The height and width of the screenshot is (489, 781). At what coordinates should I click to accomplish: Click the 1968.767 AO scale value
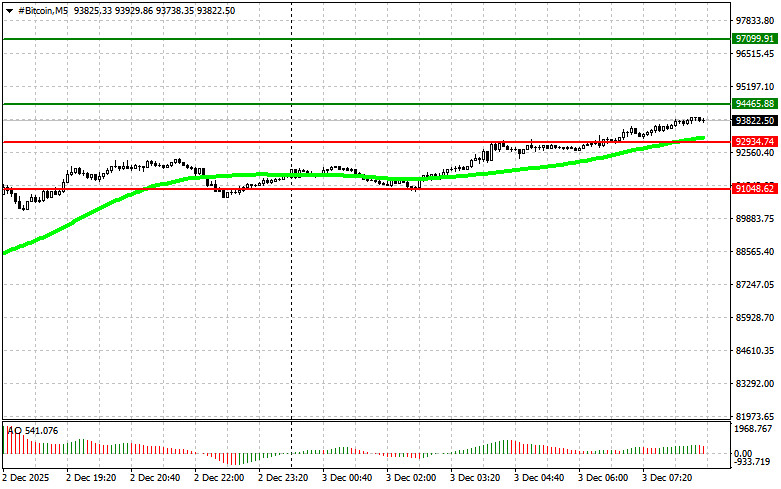pyautogui.click(x=755, y=429)
